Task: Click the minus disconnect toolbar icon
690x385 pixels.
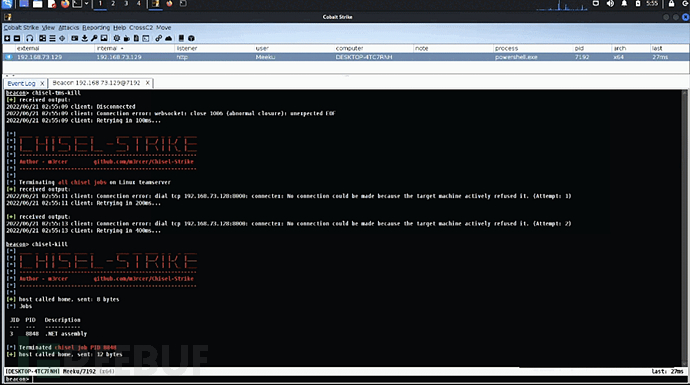Action: (x=17, y=38)
